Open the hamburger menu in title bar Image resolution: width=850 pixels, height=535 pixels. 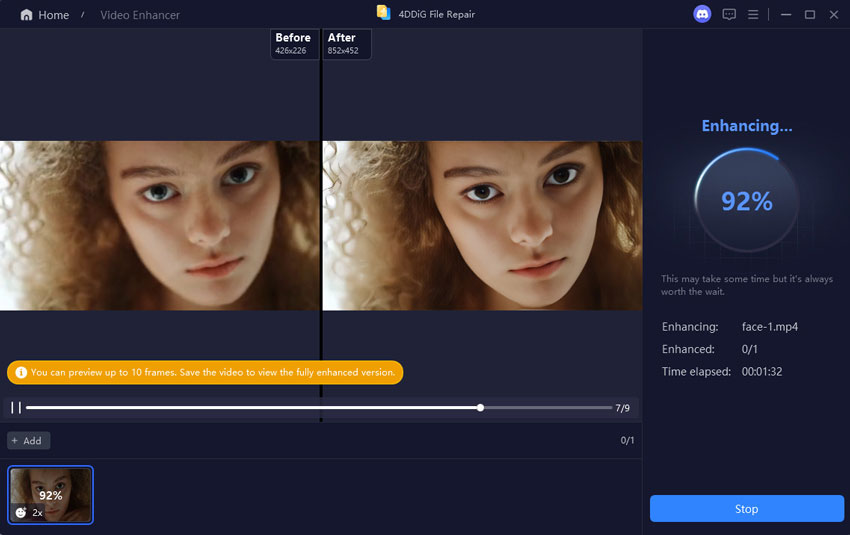coord(754,15)
